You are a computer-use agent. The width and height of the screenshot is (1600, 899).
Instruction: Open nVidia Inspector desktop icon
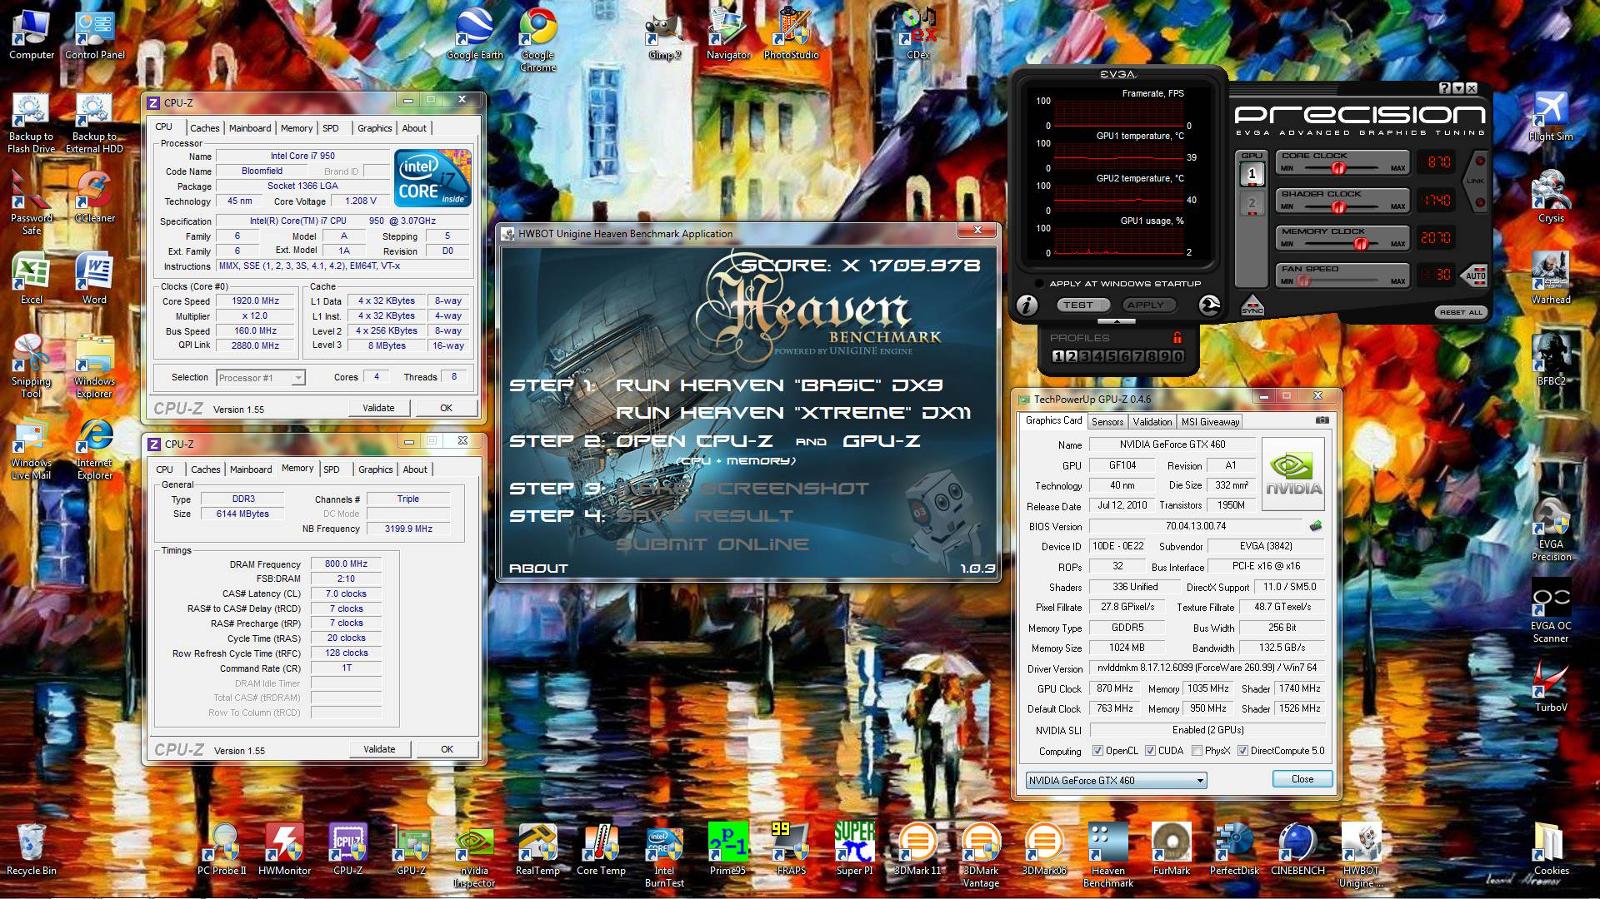(475, 856)
